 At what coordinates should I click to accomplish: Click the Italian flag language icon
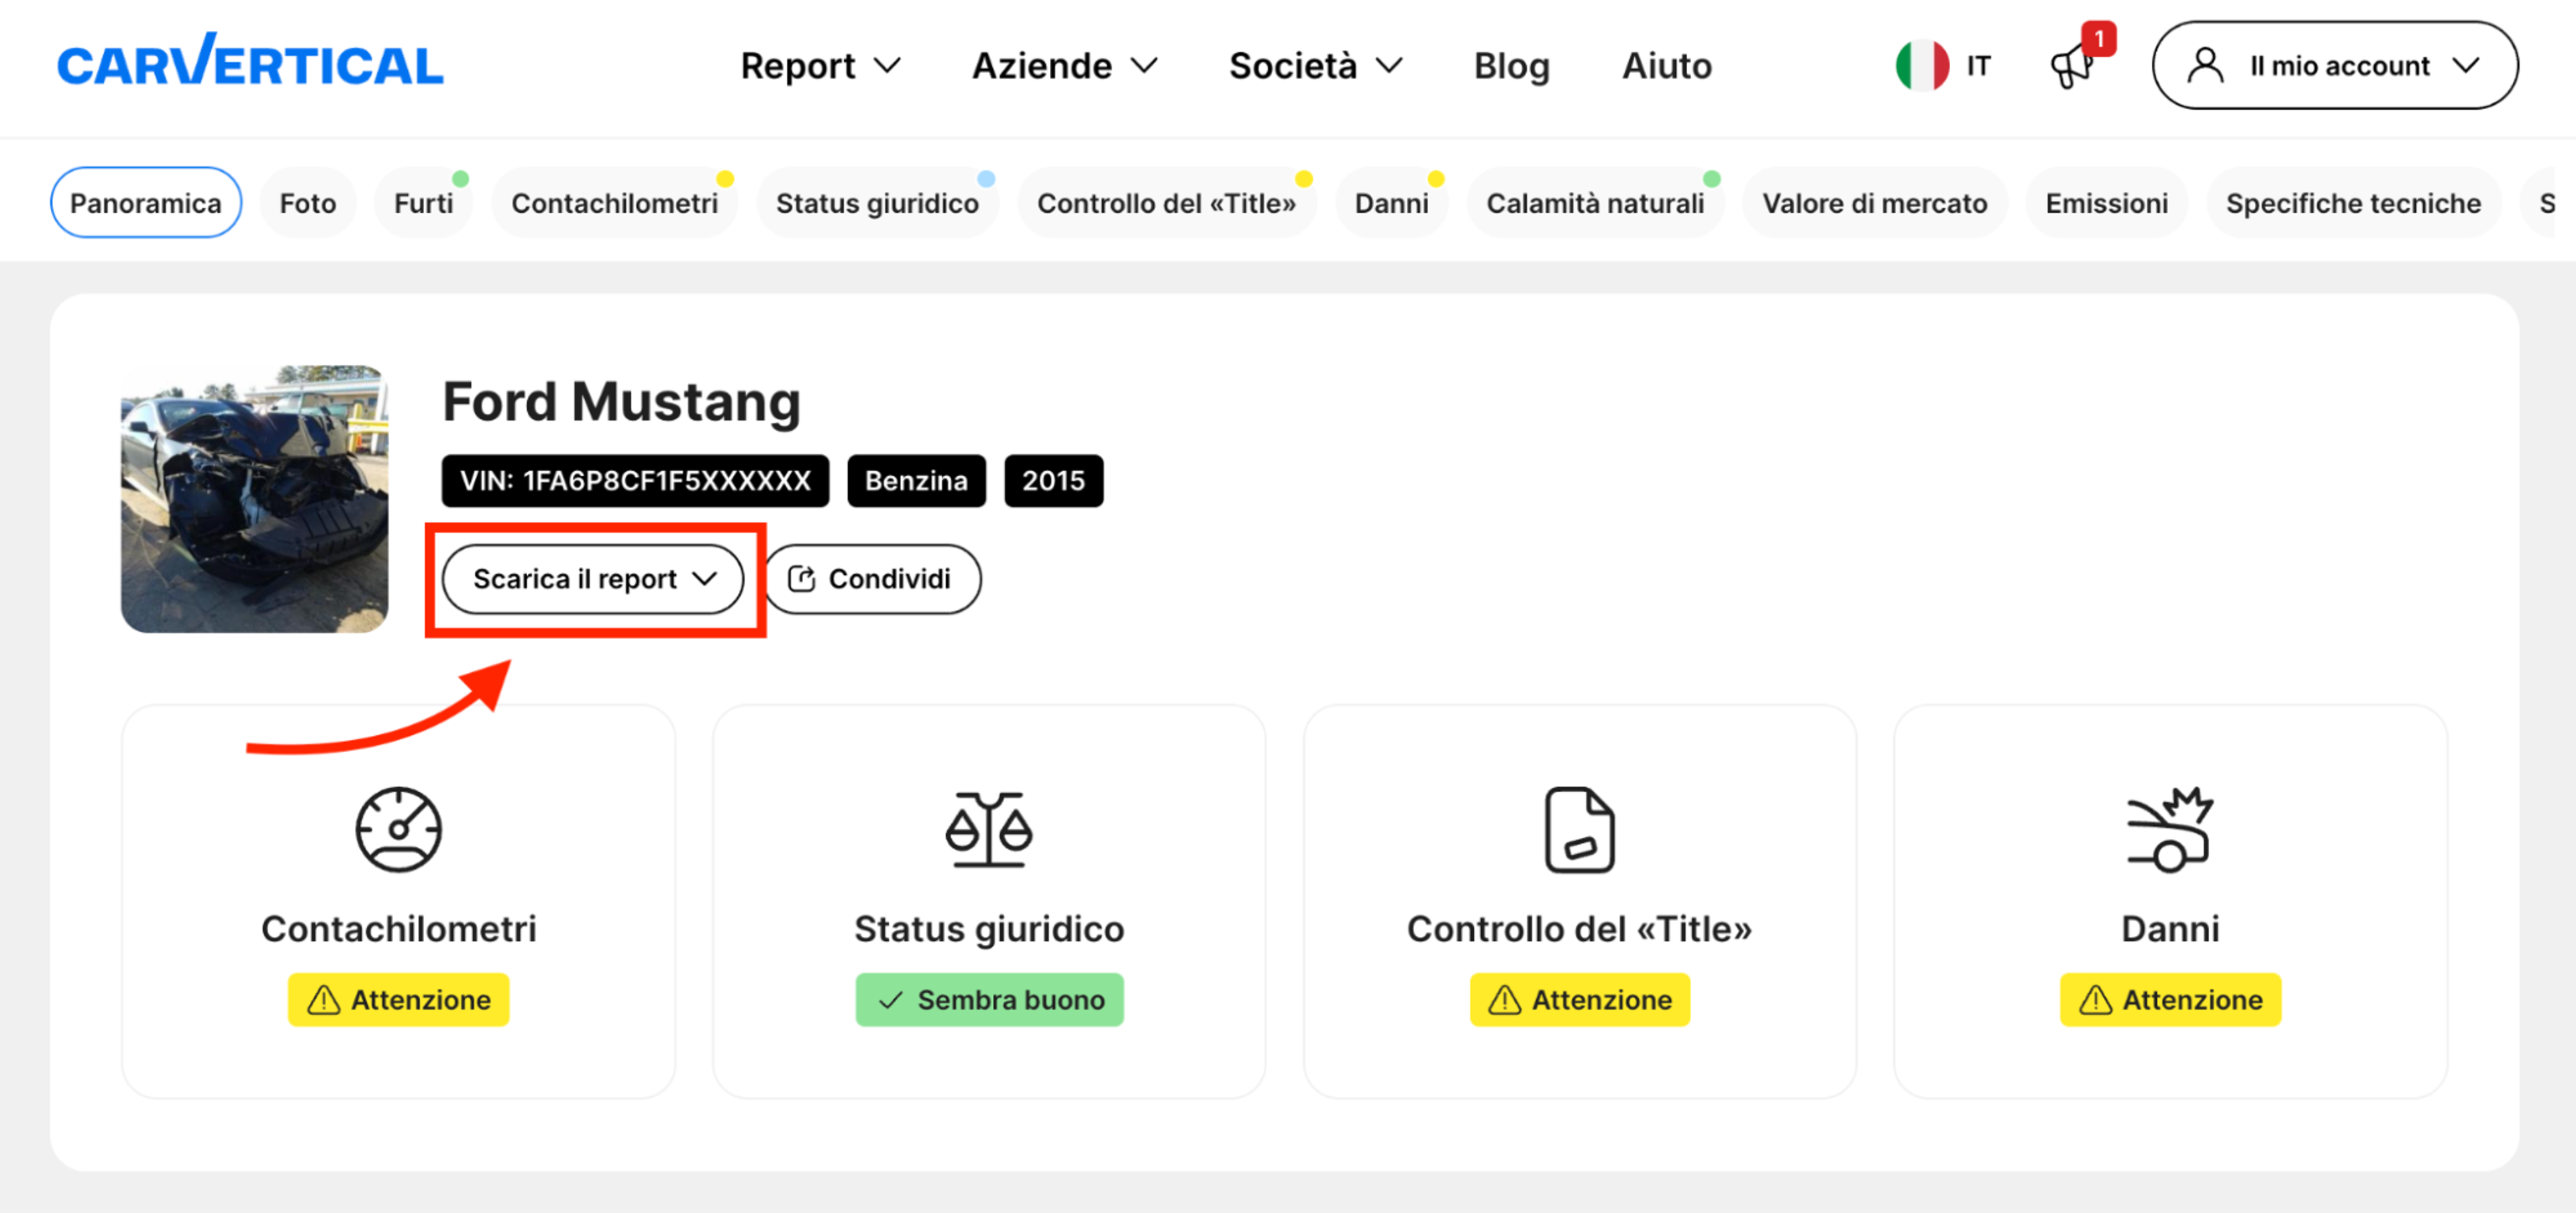pos(1922,66)
